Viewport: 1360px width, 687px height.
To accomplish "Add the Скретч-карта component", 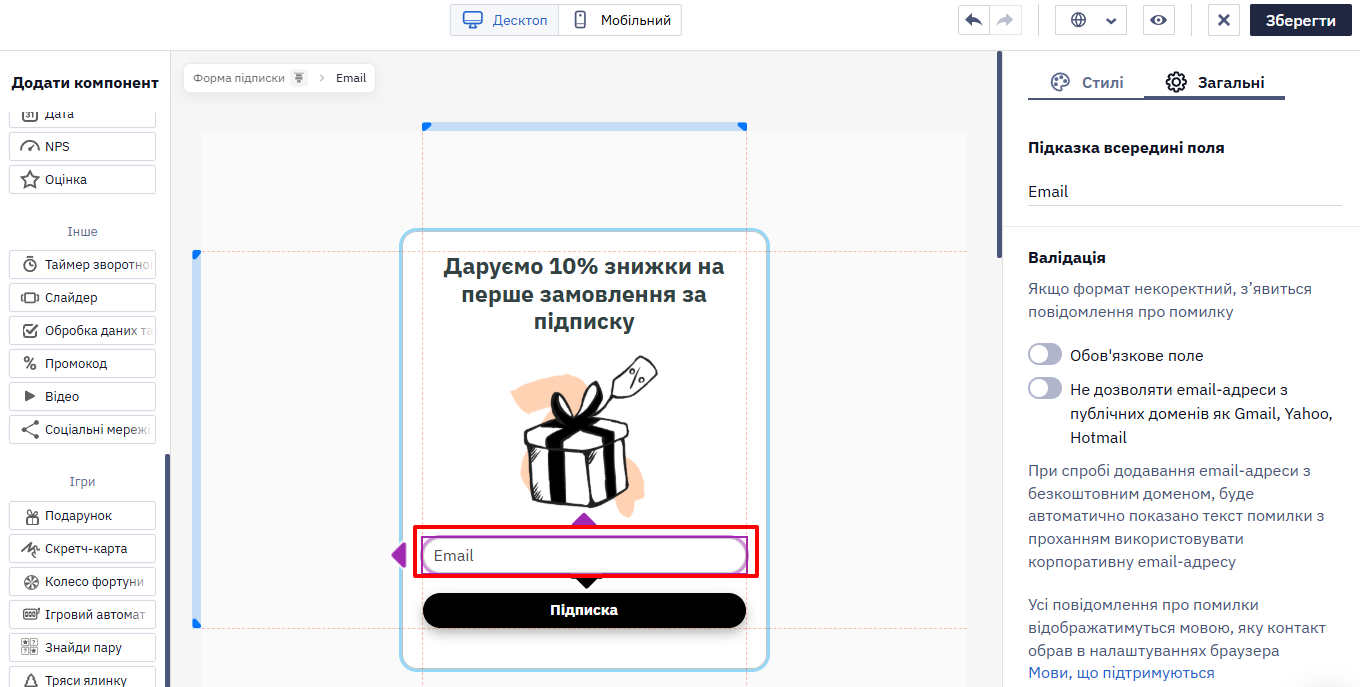I will click(x=83, y=549).
